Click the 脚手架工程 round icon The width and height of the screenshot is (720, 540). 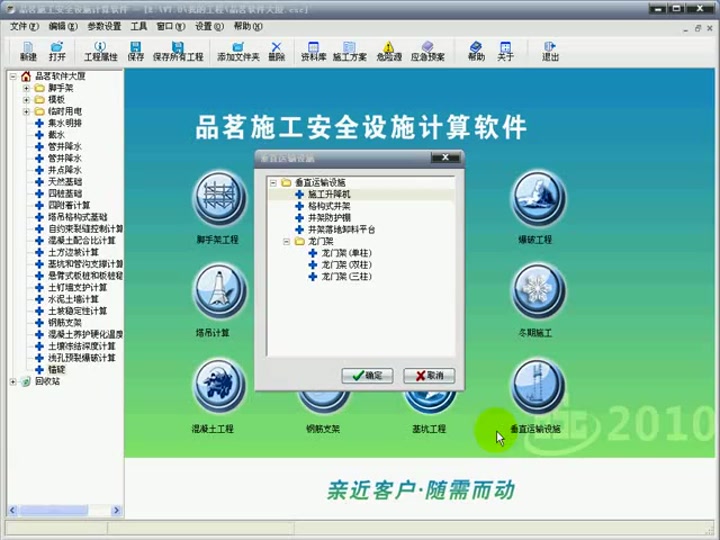tap(217, 197)
